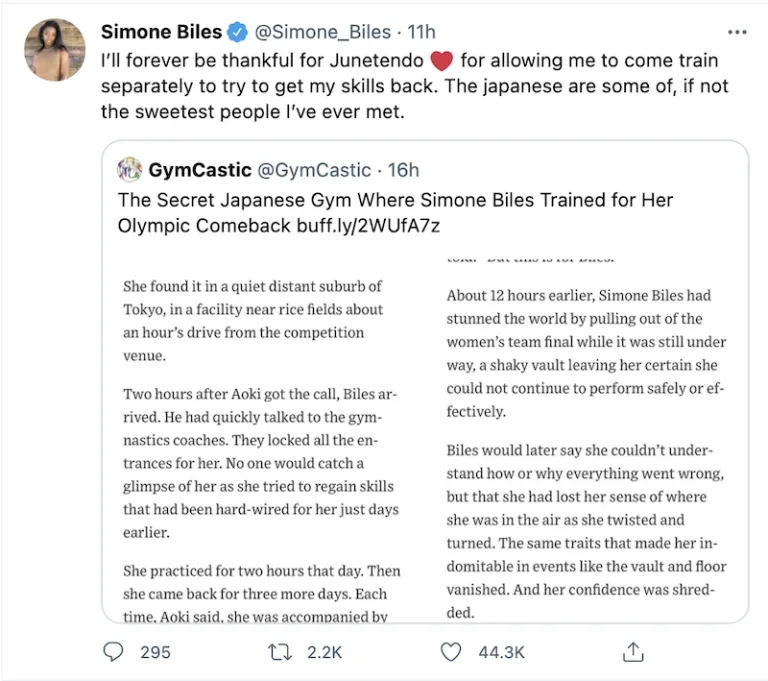The image size is (768, 681).
Task: Click the blue verified badge
Action: tap(237, 33)
